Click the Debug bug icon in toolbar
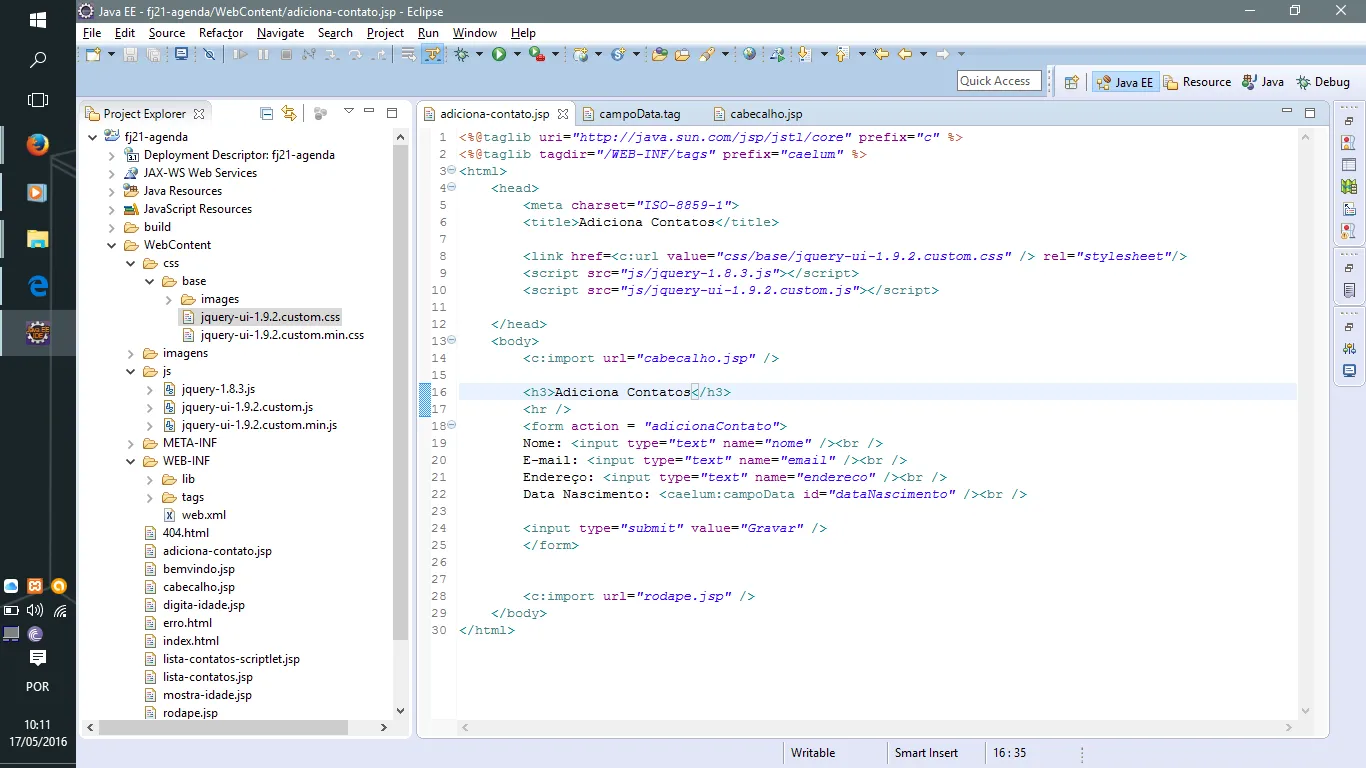The image size is (1366, 768). click(x=461, y=54)
